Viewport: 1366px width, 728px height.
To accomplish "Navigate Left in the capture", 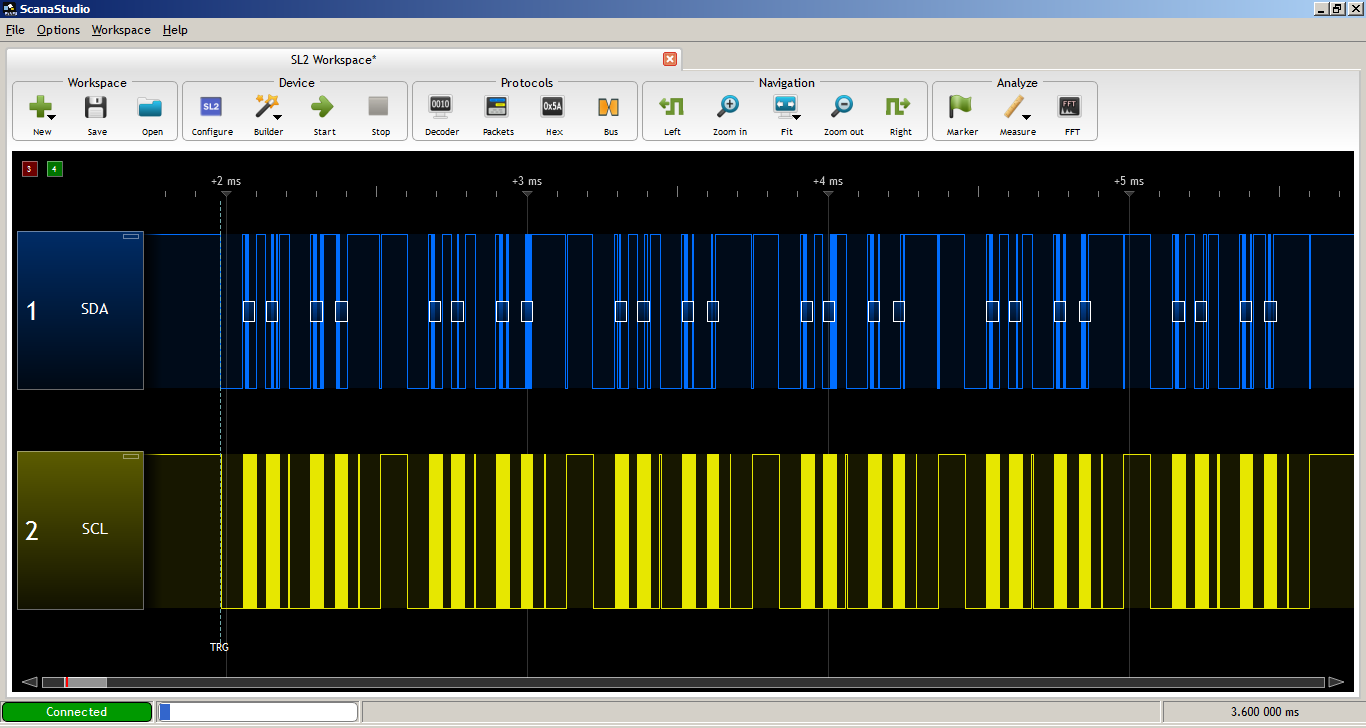I will 671,110.
